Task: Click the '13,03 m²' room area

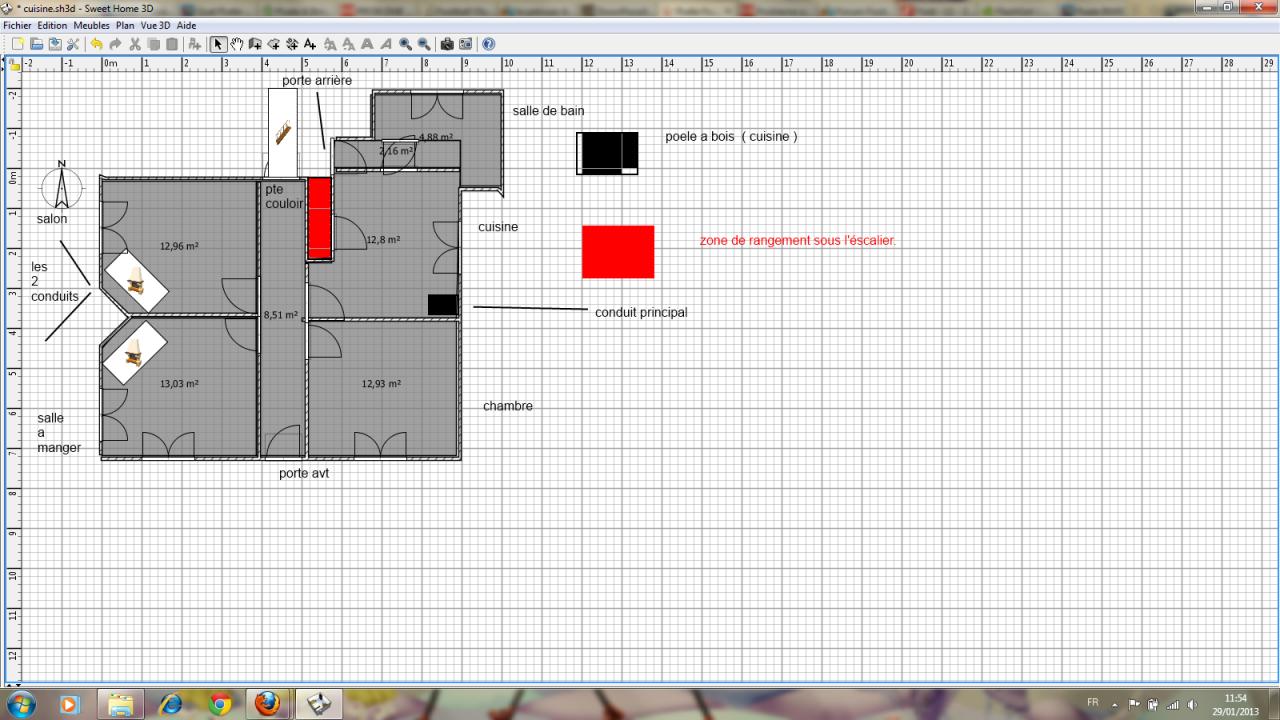Action: click(179, 383)
